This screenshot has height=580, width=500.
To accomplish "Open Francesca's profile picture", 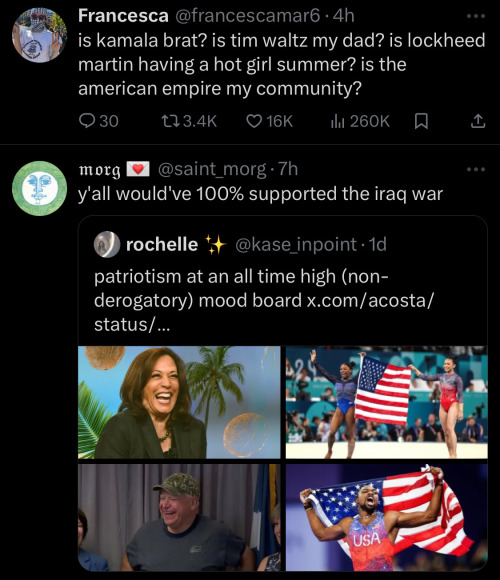I will [x=40, y=35].
